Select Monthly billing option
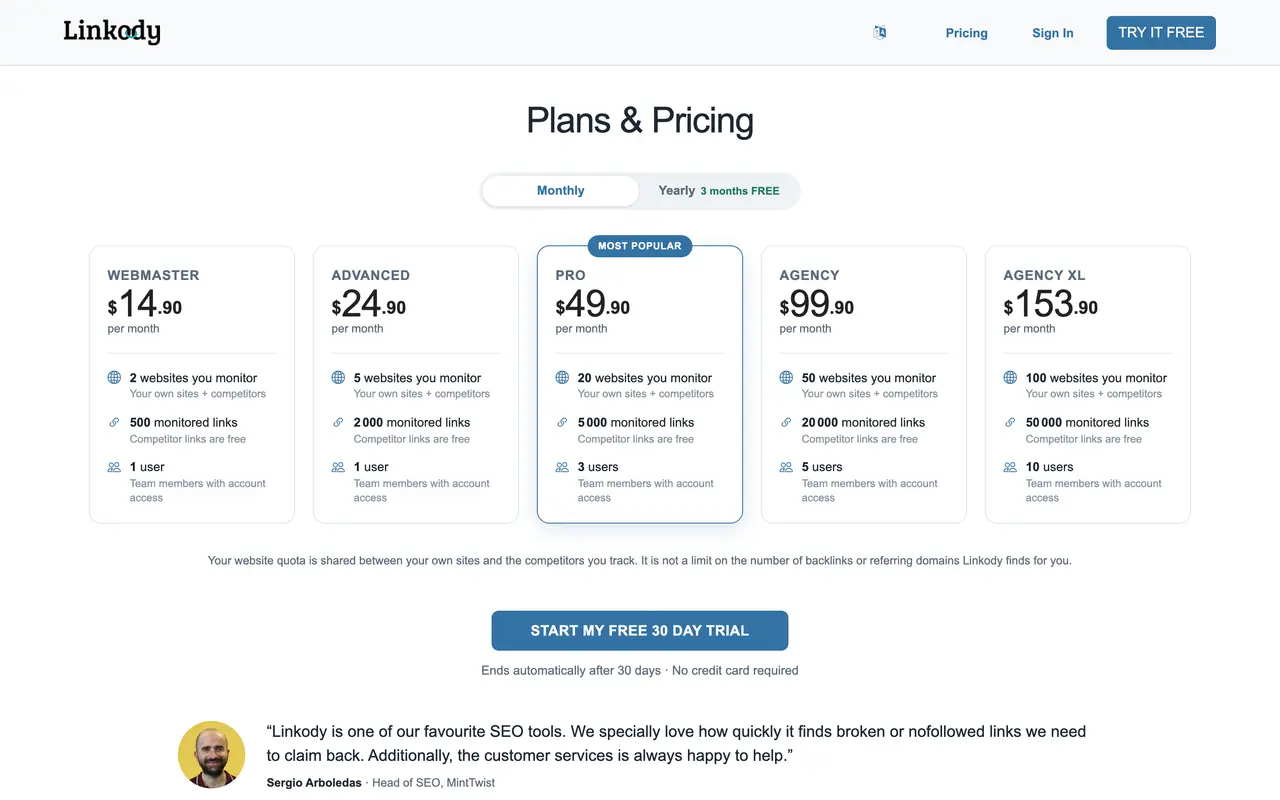Screen dimensions: 1280x800 (560, 191)
